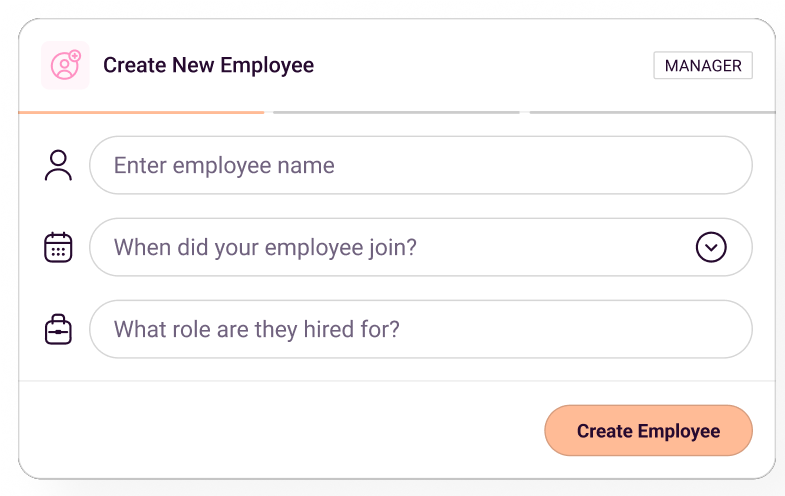The image size is (785, 496).
Task: Select the third grey progress step
Action: 652,112
